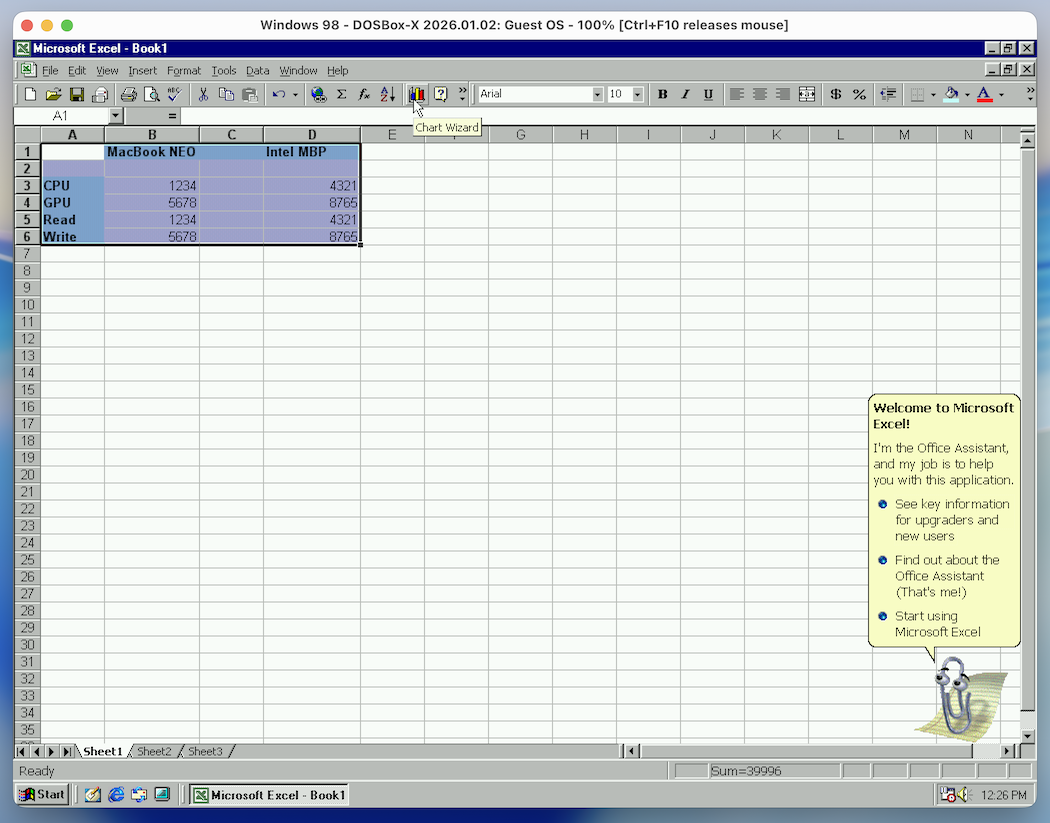
Task: Expand the Fill Color dropdown arrow
Action: 967,94
